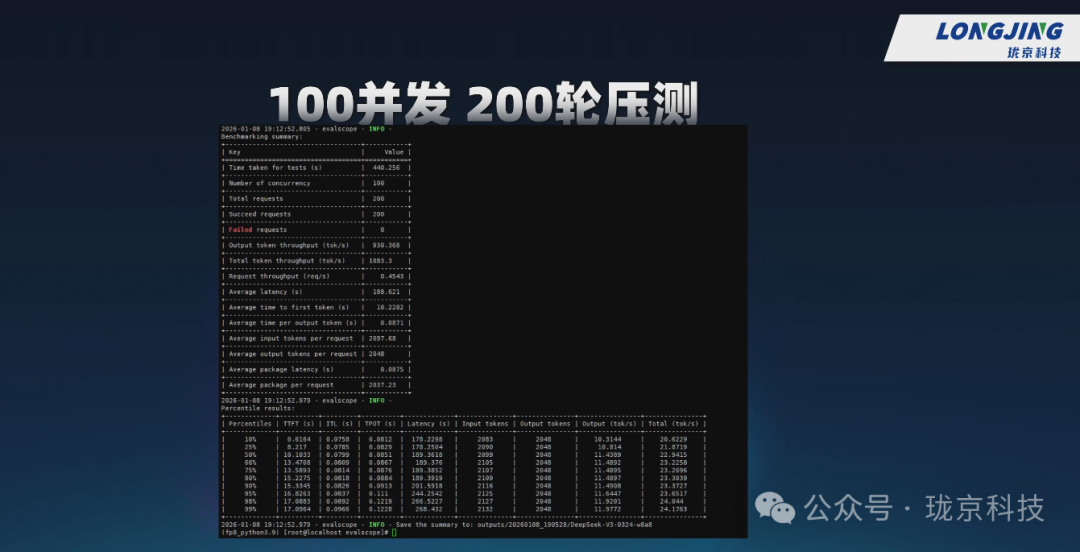Select the 'Total (tok/s)' column header

click(673, 424)
